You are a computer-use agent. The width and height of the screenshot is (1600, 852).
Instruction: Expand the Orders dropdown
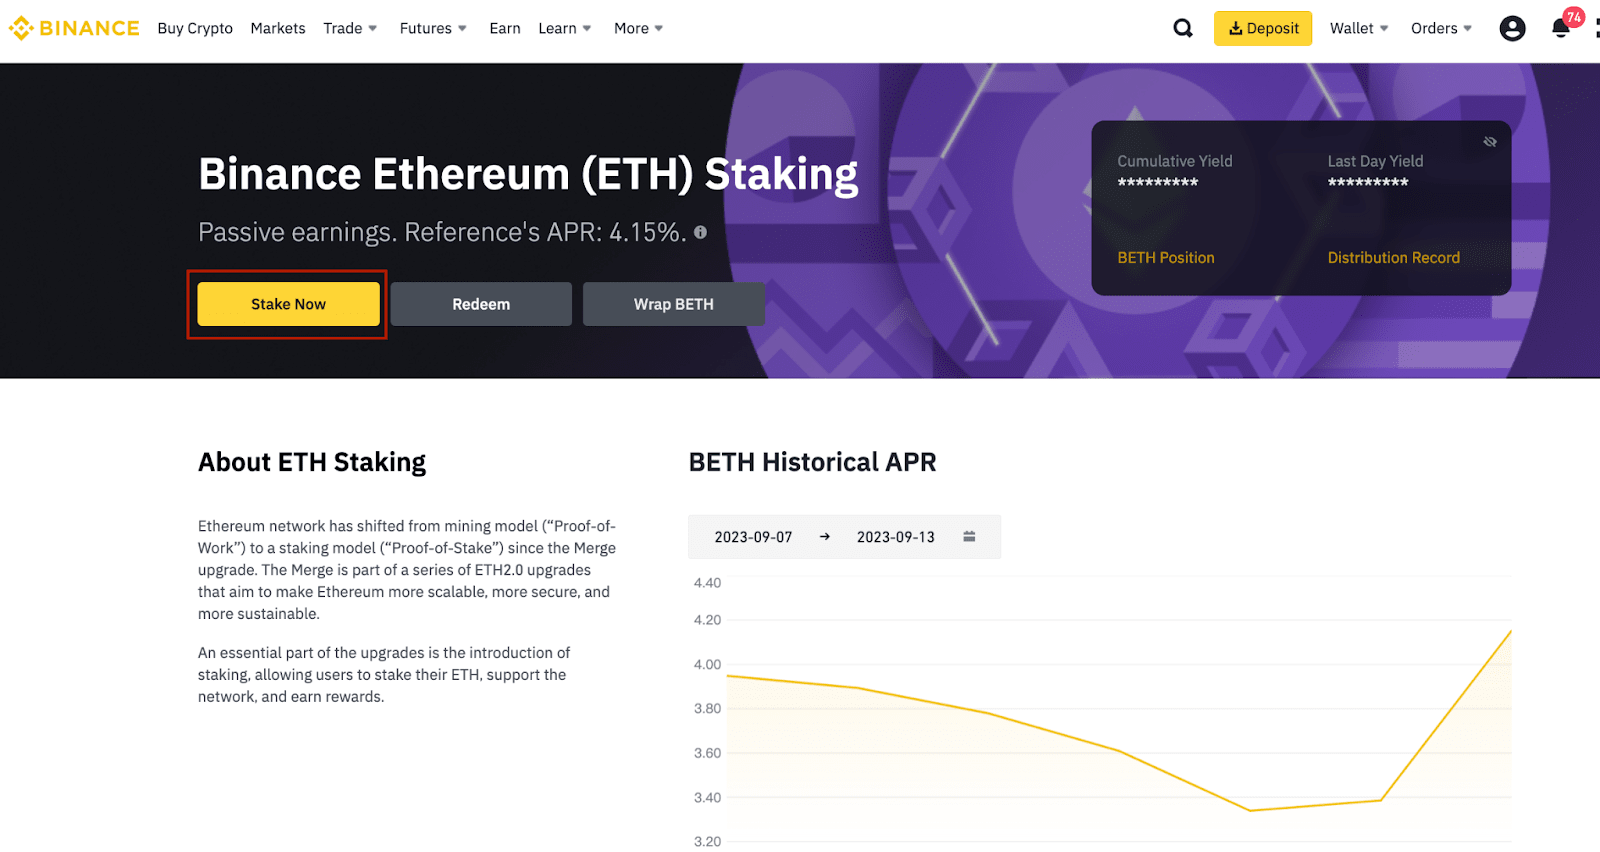[x=1441, y=28]
